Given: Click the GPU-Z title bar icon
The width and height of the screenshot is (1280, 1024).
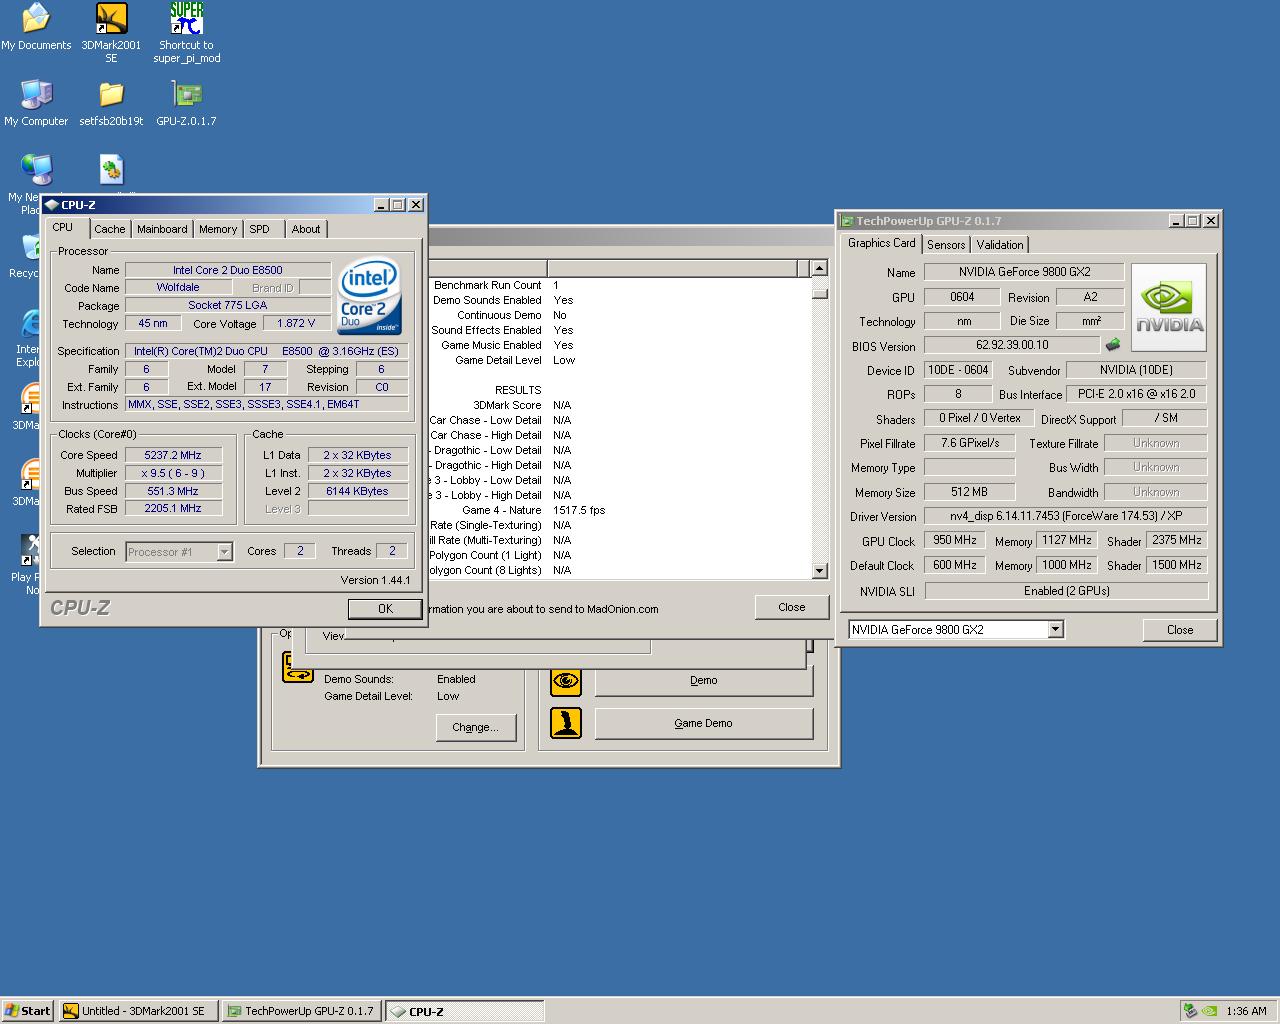Looking at the screenshot, I should [x=847, y=221].
